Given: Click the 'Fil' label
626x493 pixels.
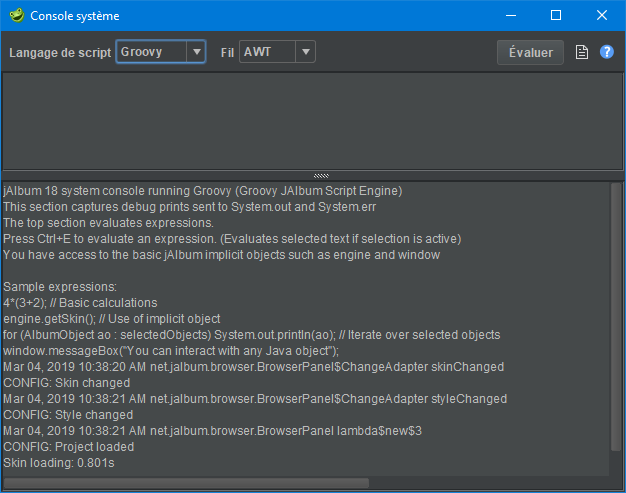Looking at the screenshot, I should pyautogui.click(x=227, y=53).
